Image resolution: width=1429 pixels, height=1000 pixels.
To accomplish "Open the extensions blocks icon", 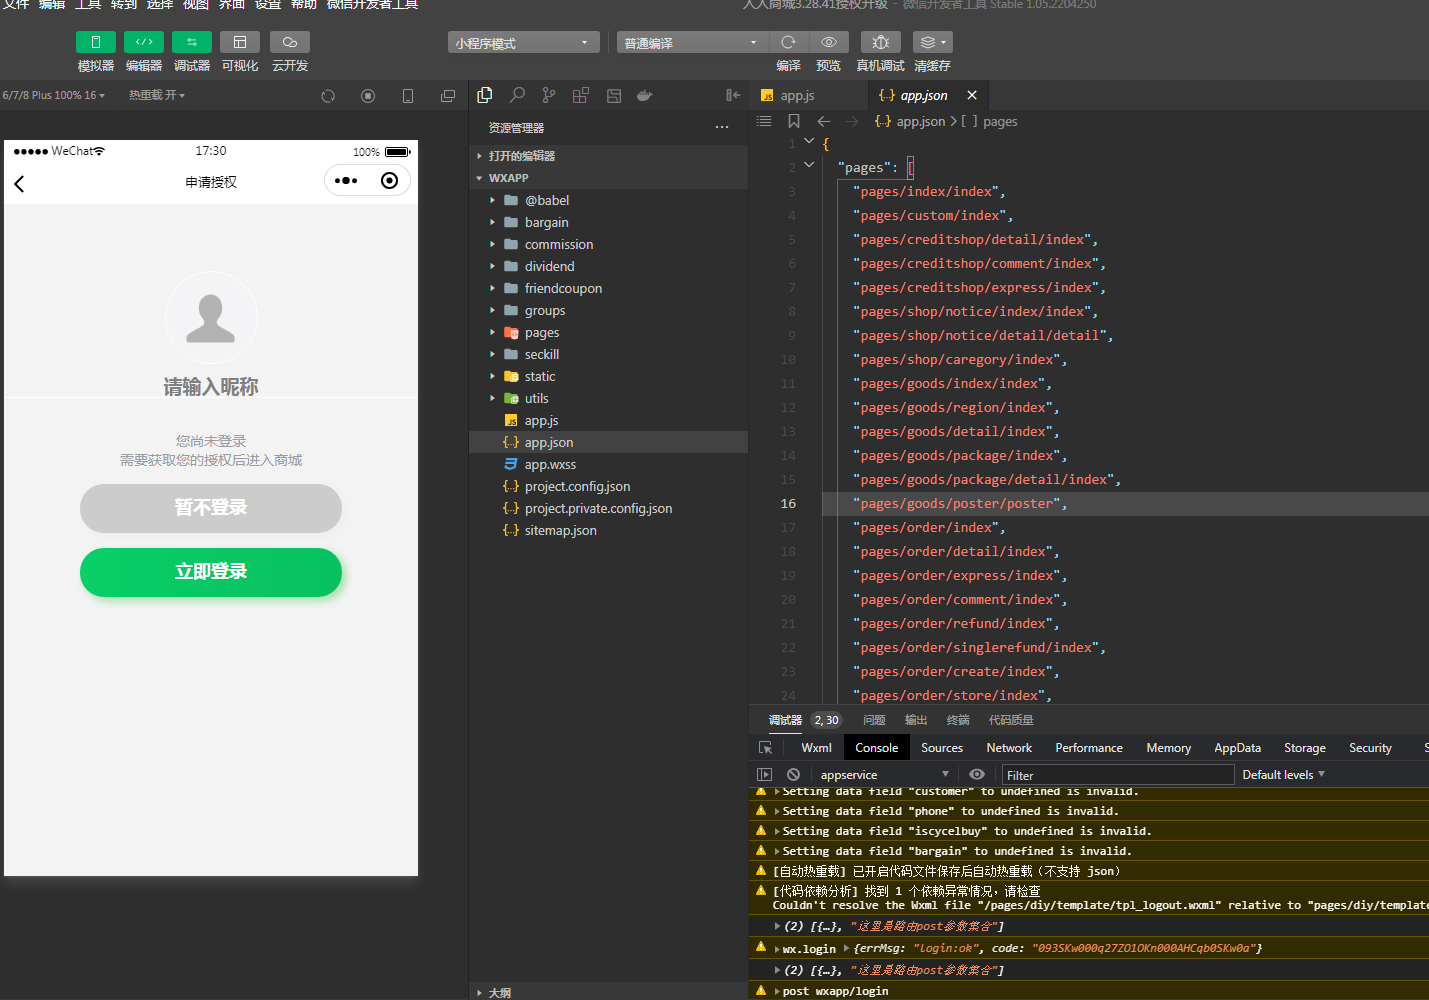I will coord(581,95).
